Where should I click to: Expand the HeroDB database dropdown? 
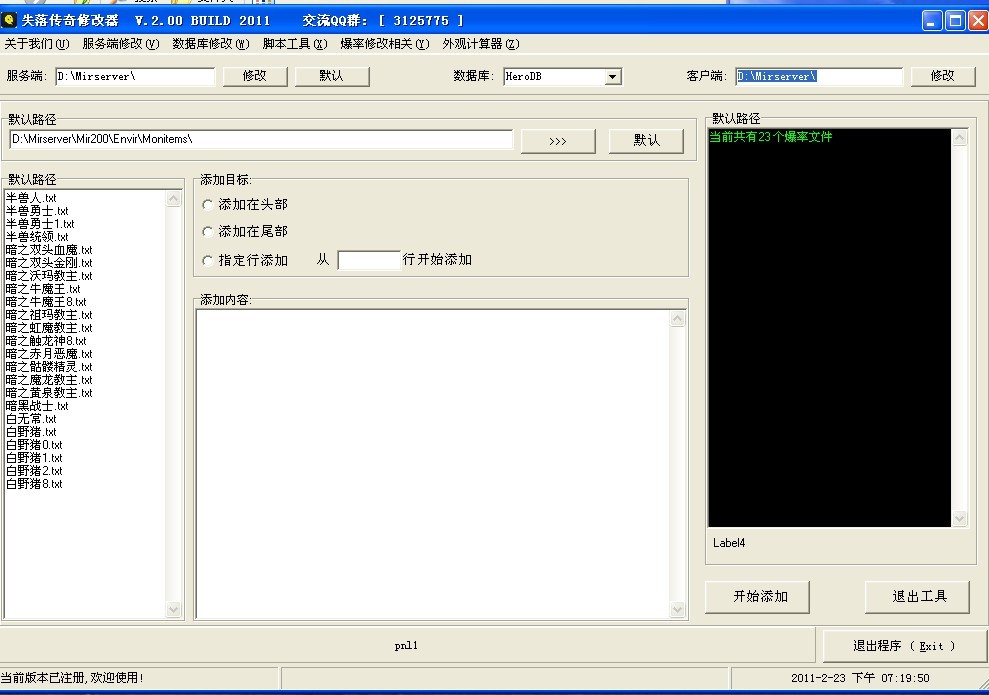(x=613, y=77)
